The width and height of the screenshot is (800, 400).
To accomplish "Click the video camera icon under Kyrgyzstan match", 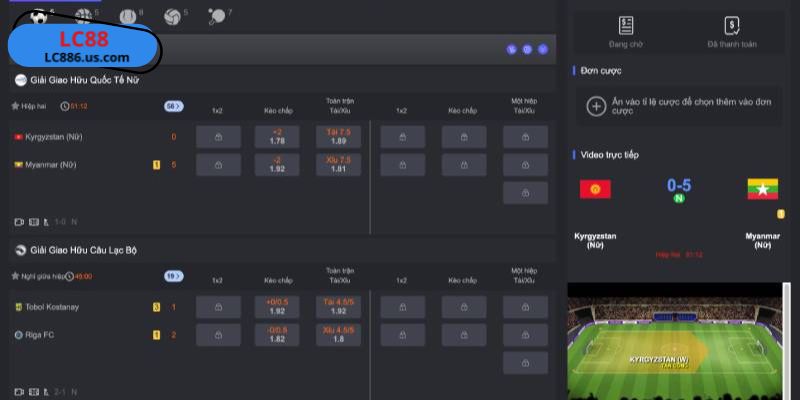I will (x=19, y=222).
